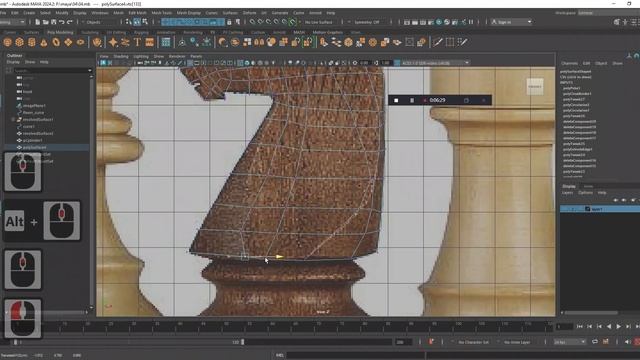Select polySurface4 in the Outliner
Viewport: 640px width, 360px height.
click(34, 147)
